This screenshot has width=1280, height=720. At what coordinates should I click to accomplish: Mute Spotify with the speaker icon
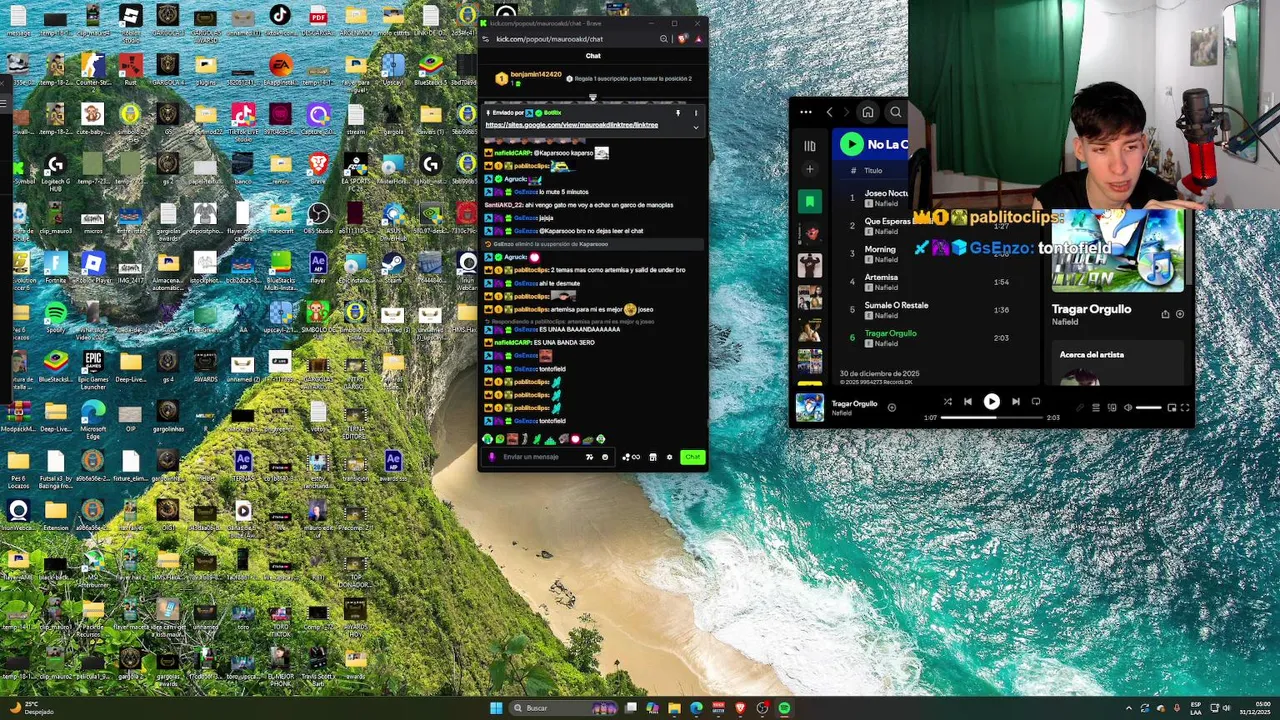(x=1128, y=408)
